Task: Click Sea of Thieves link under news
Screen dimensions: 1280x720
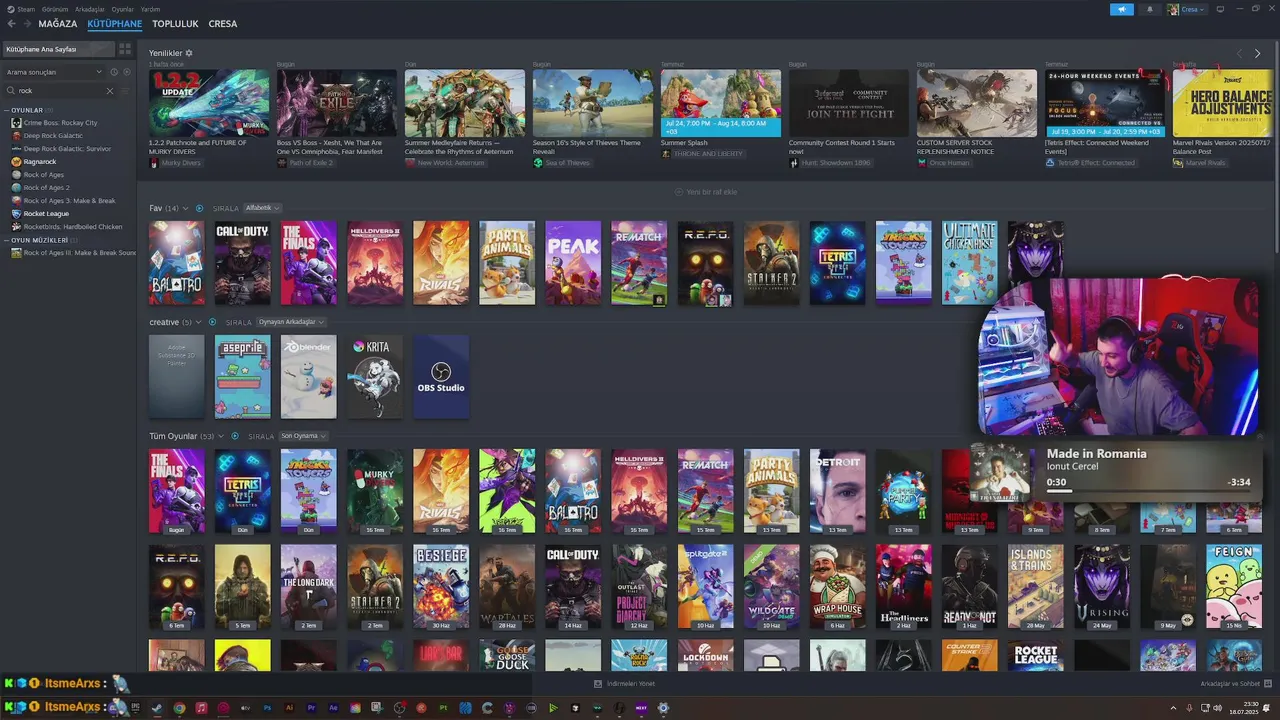Action: coord(566,162)
